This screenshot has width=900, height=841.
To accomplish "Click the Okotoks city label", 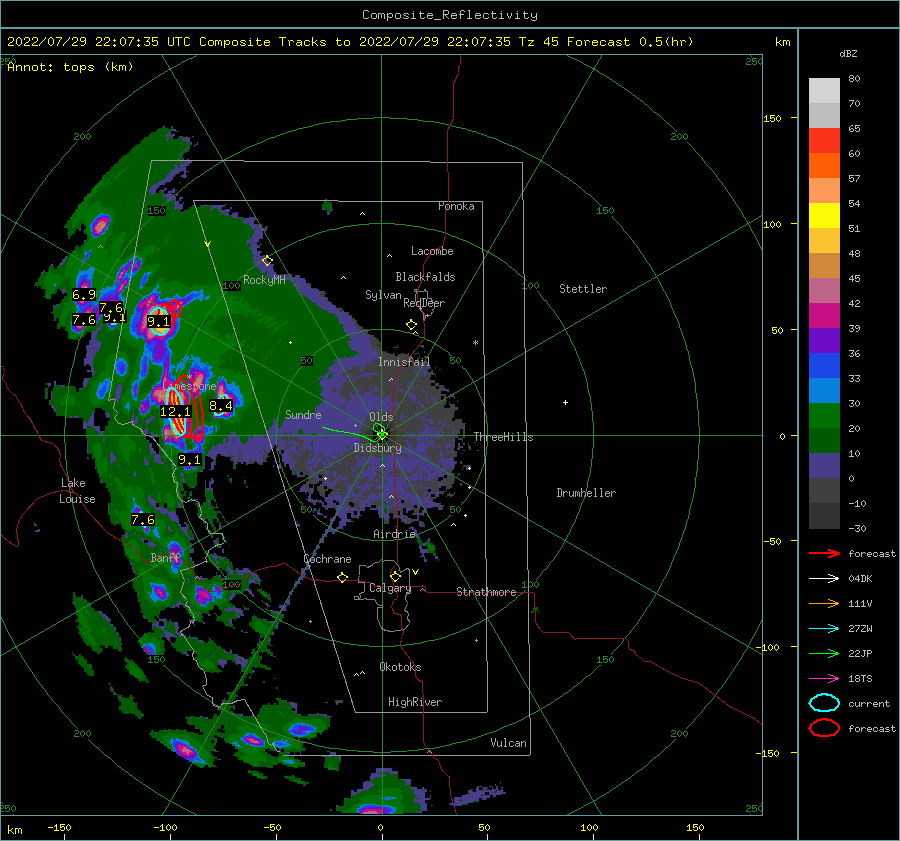I will [400, 667].
